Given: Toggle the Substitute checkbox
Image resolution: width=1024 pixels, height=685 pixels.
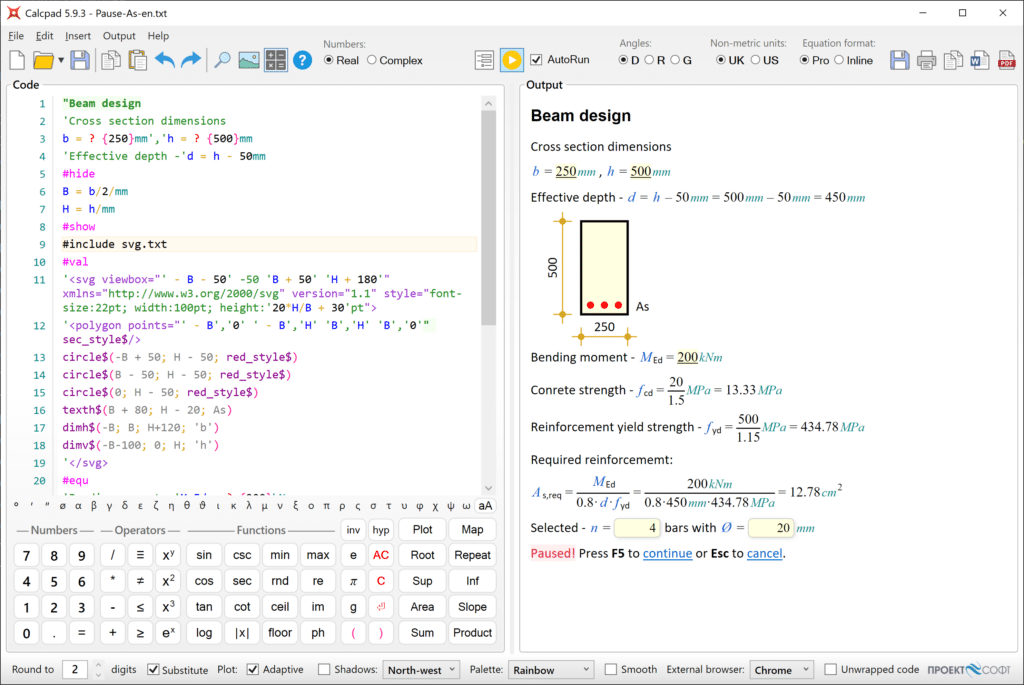Looking at the screenshot, I should (178, 669).
